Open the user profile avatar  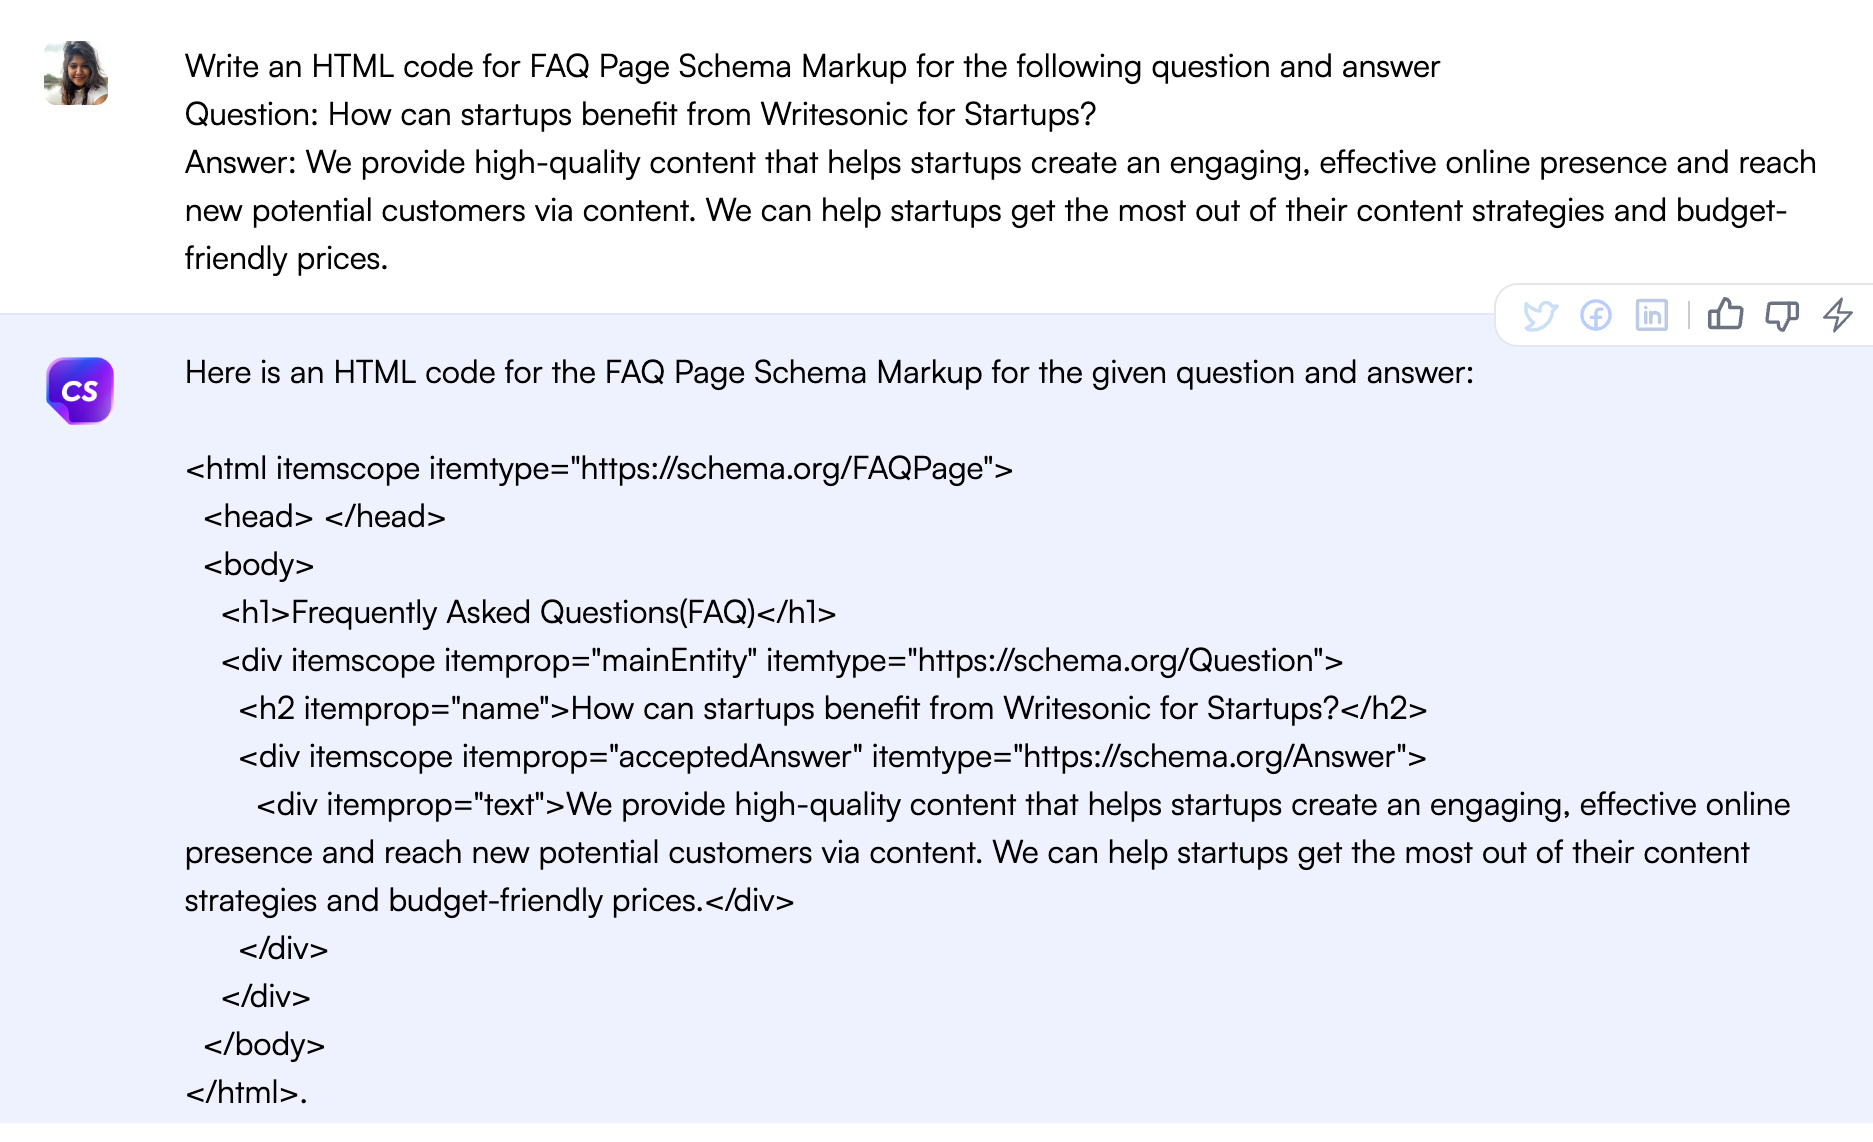[76, 74]
